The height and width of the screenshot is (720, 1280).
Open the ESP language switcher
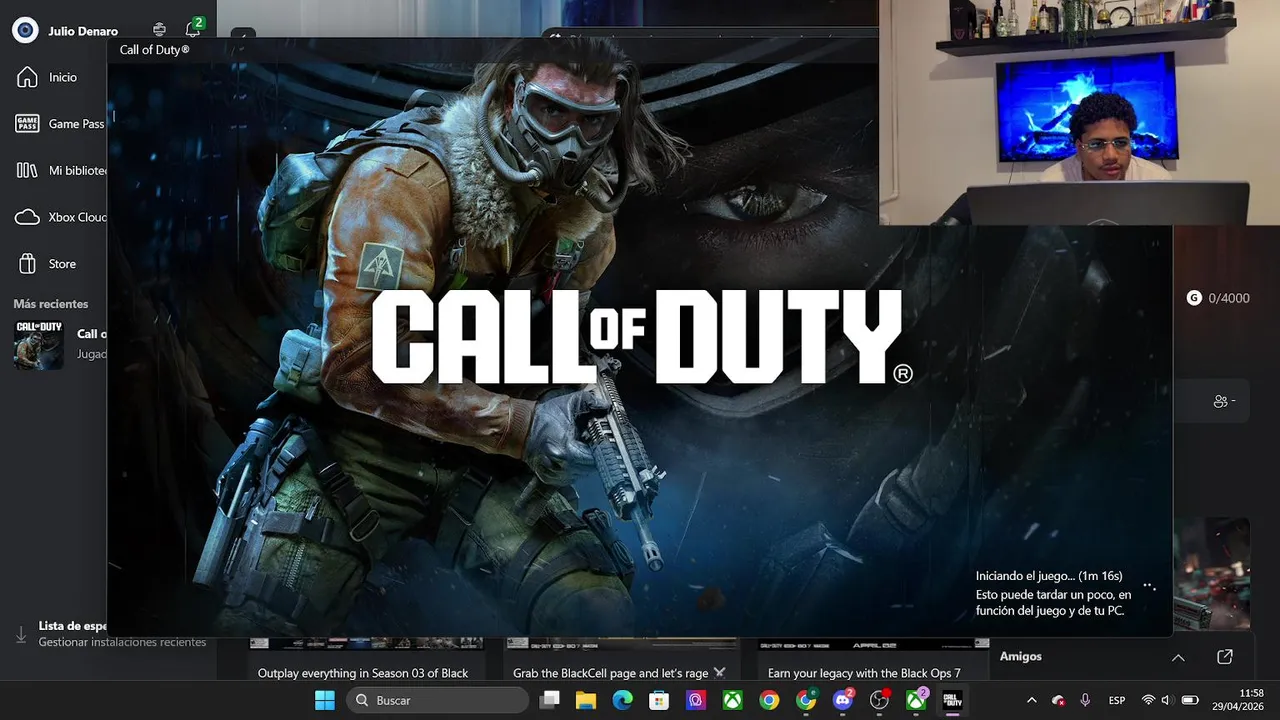pos(1117,700)
